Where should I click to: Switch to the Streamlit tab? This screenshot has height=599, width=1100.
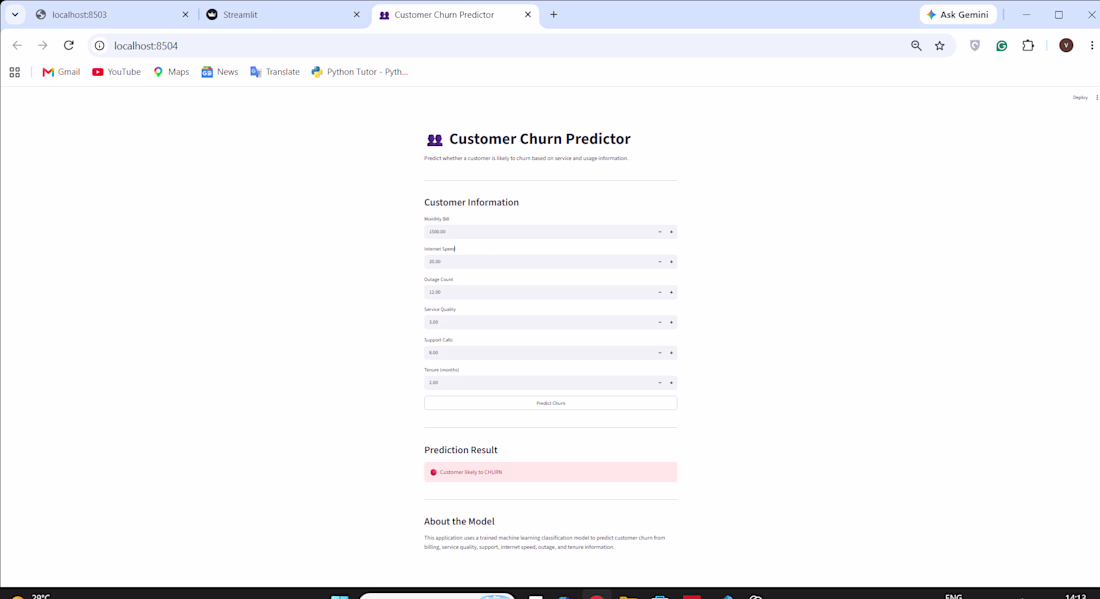pyautogui.click(x=283, y=15)
